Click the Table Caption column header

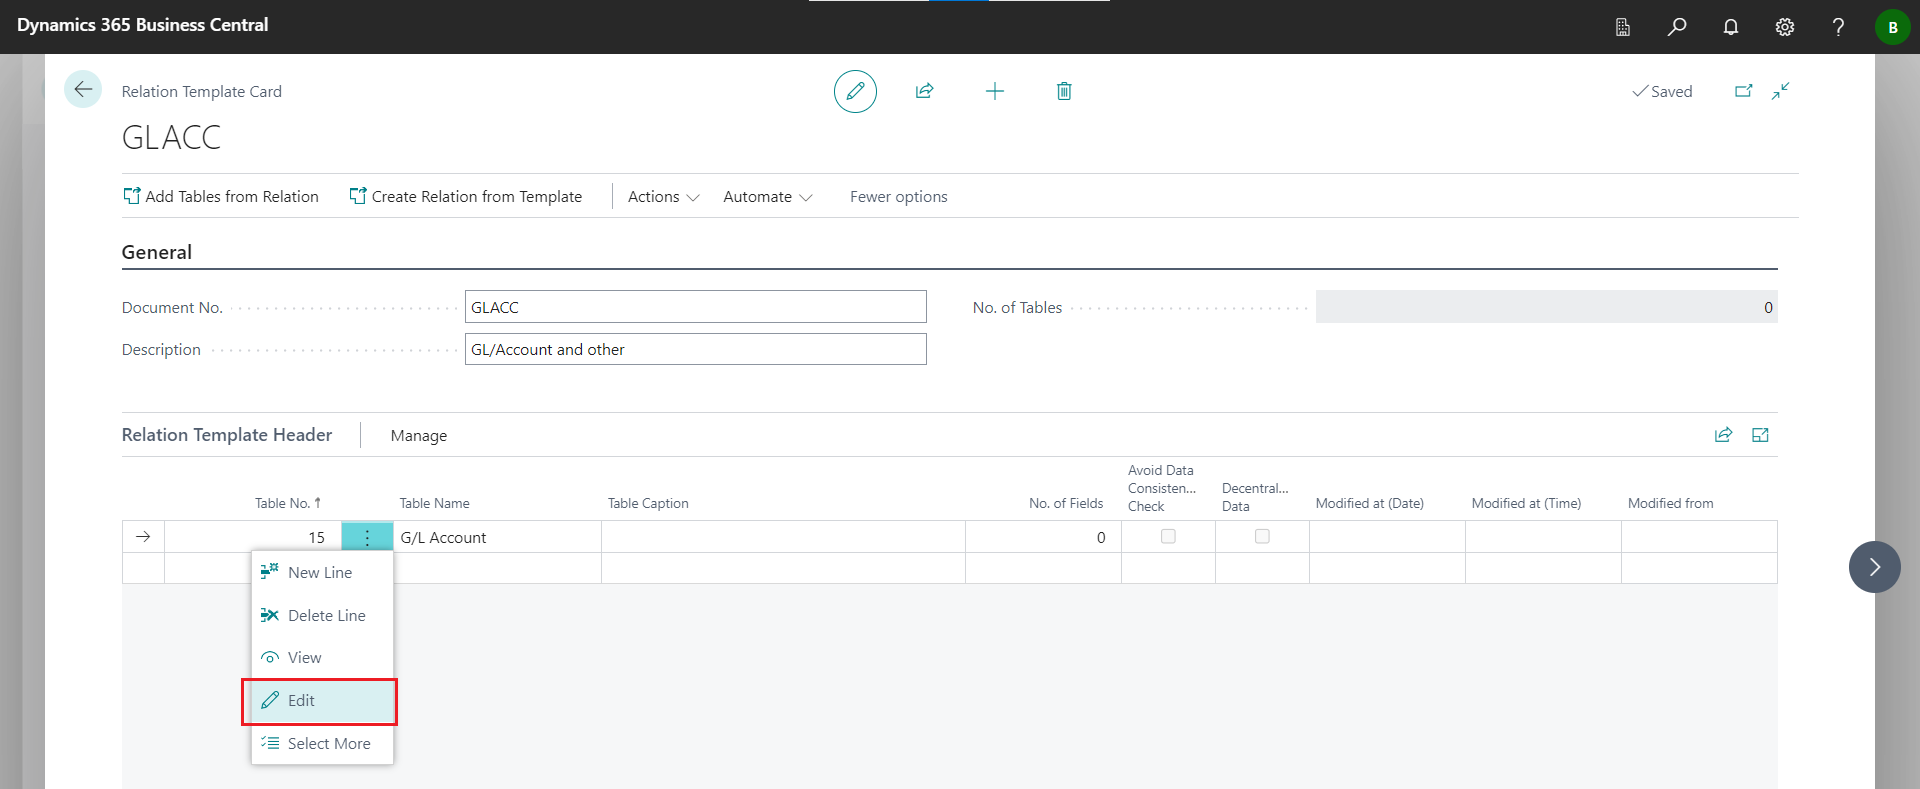point(648,504)
